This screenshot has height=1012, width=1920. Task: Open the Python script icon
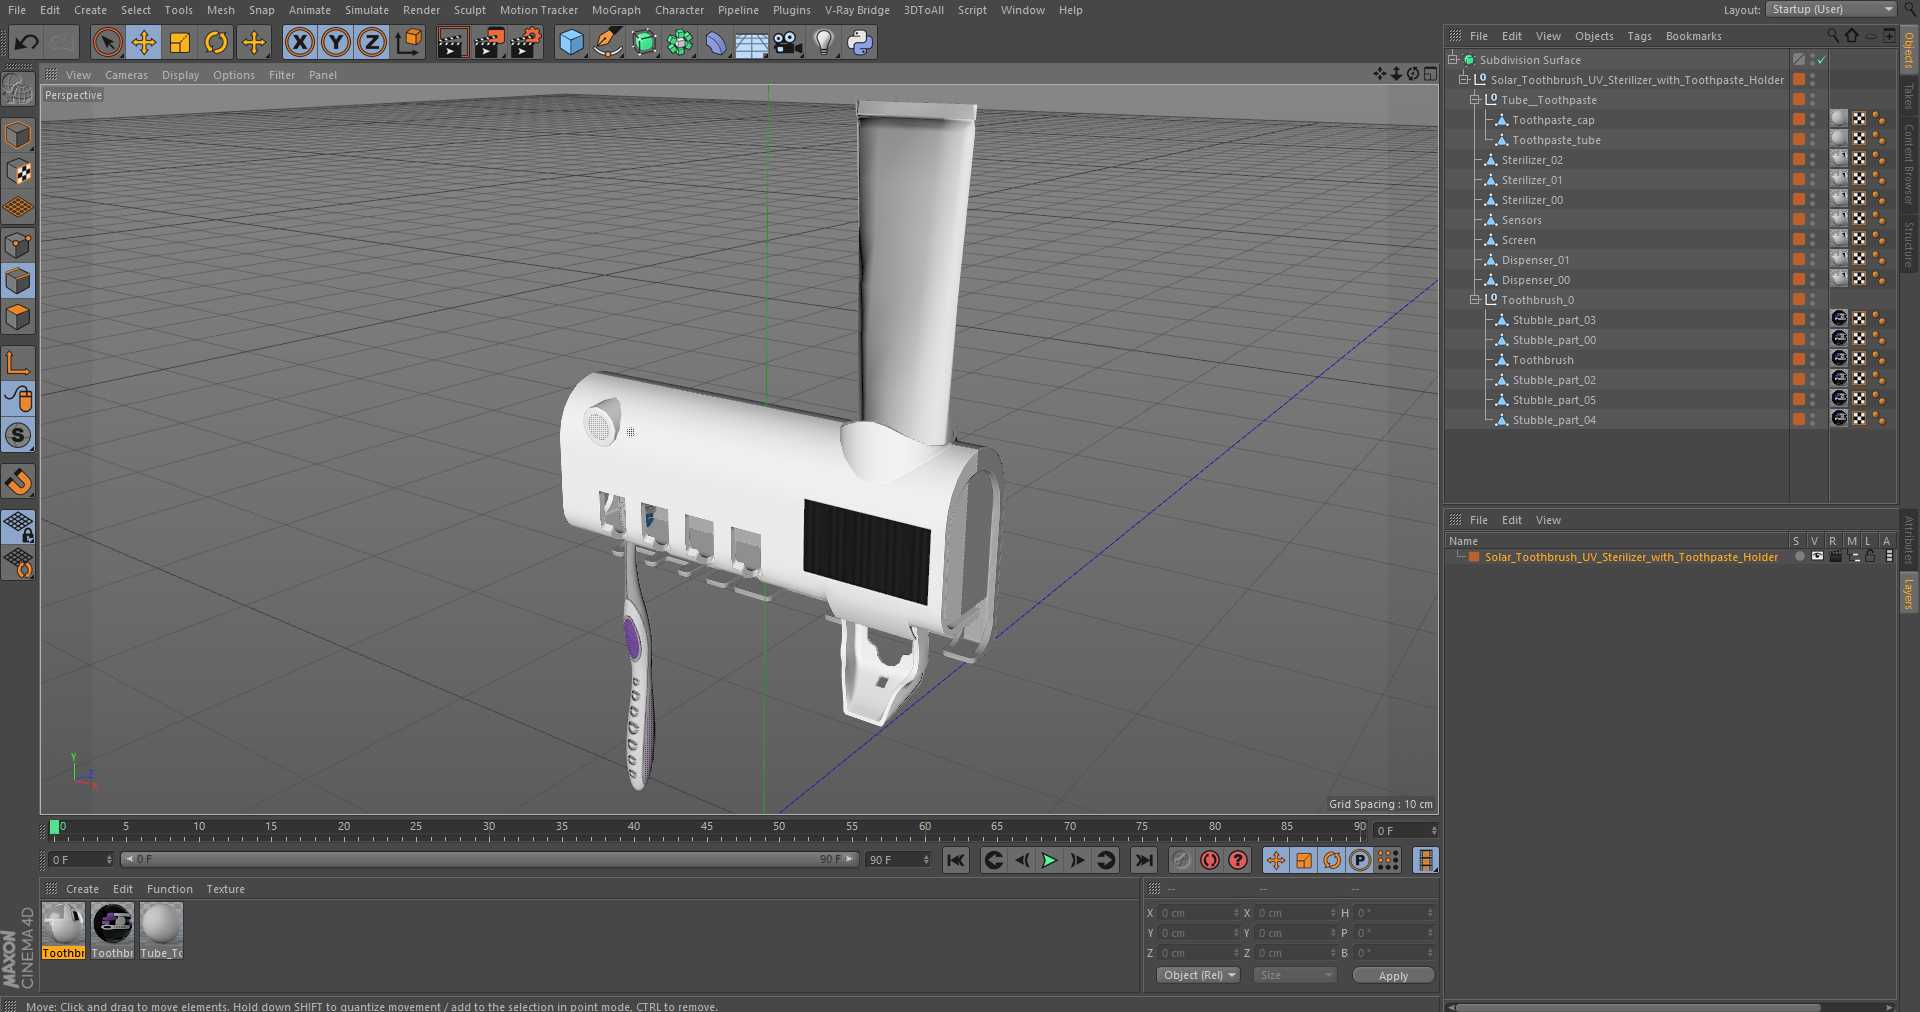tap(860, 42)
